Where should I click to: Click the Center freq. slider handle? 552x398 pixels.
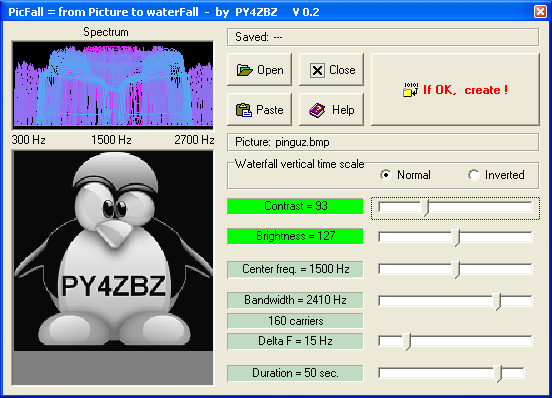click(x=456, y=270)
